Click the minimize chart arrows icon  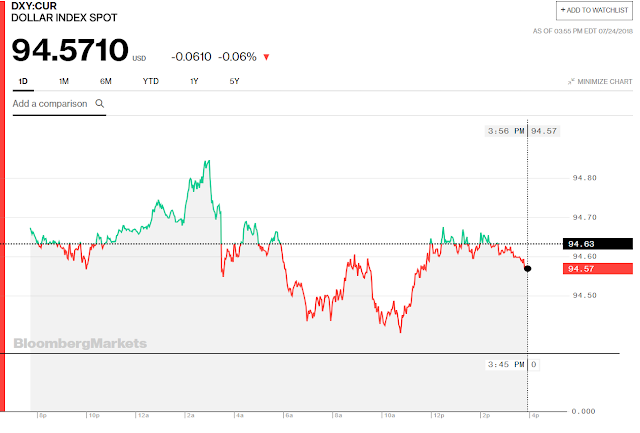click(x=571, y=80)
